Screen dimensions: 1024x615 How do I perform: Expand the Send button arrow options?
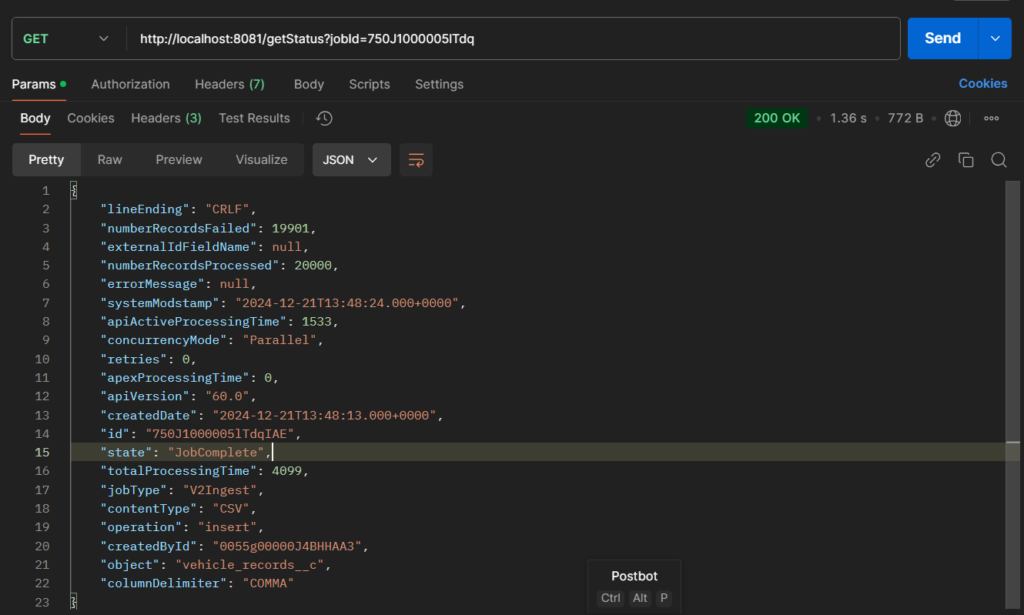pyautogui.click(x=994, y=38)
